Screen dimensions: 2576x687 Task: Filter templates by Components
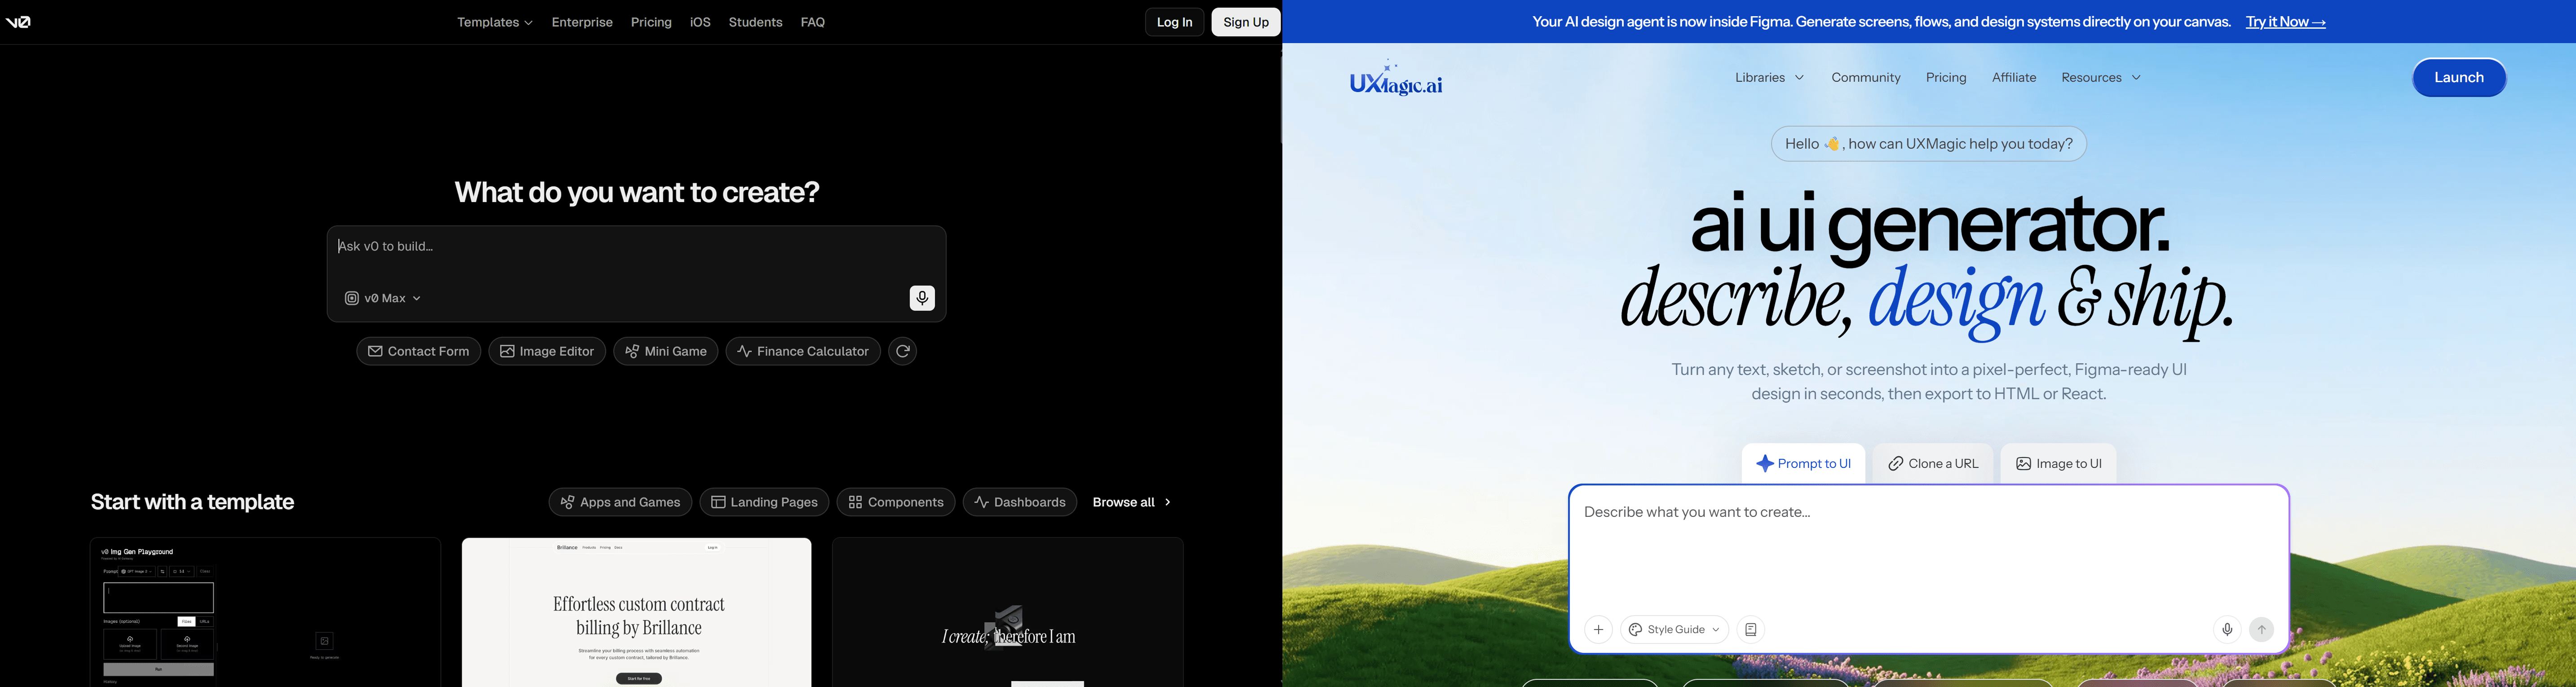coord(896,502)
